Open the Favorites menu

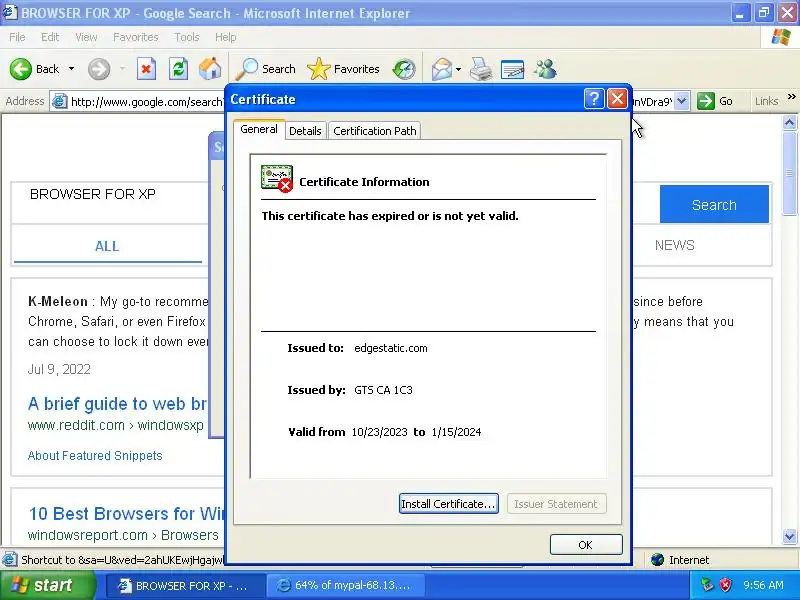(x=136, y=37)
